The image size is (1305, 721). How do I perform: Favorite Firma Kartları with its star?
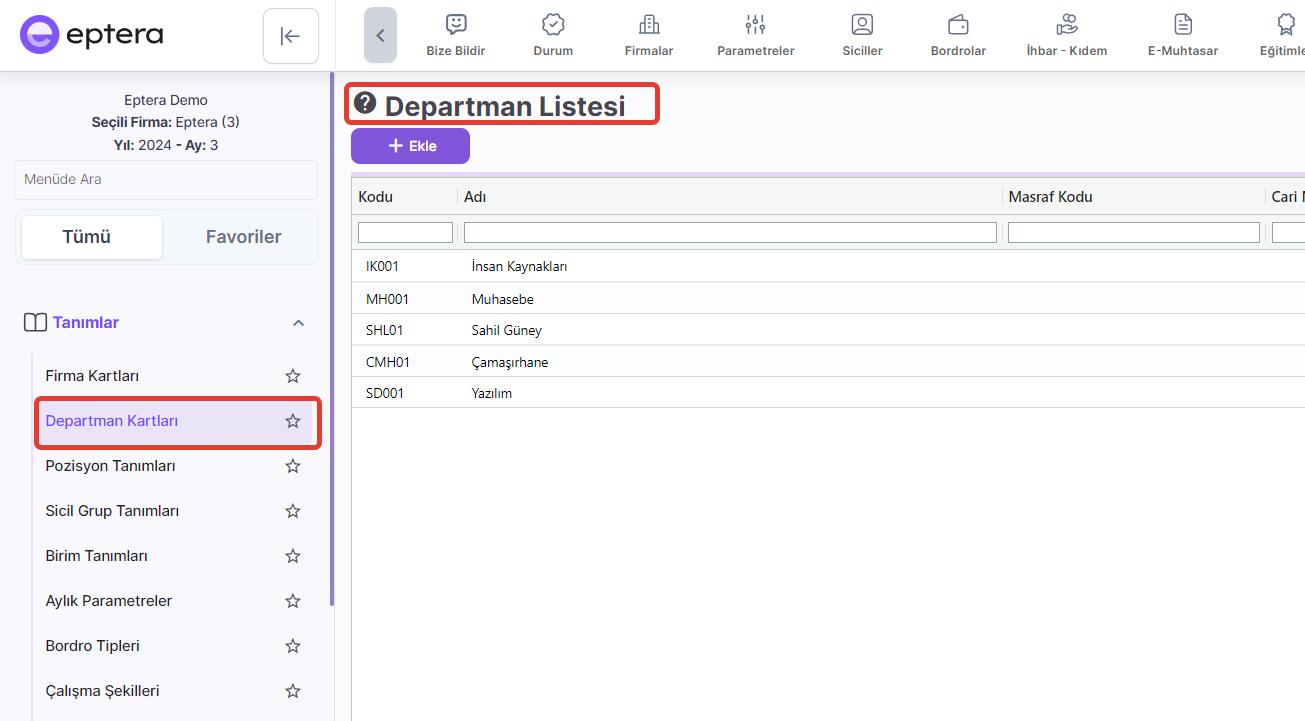pos(293,376)
